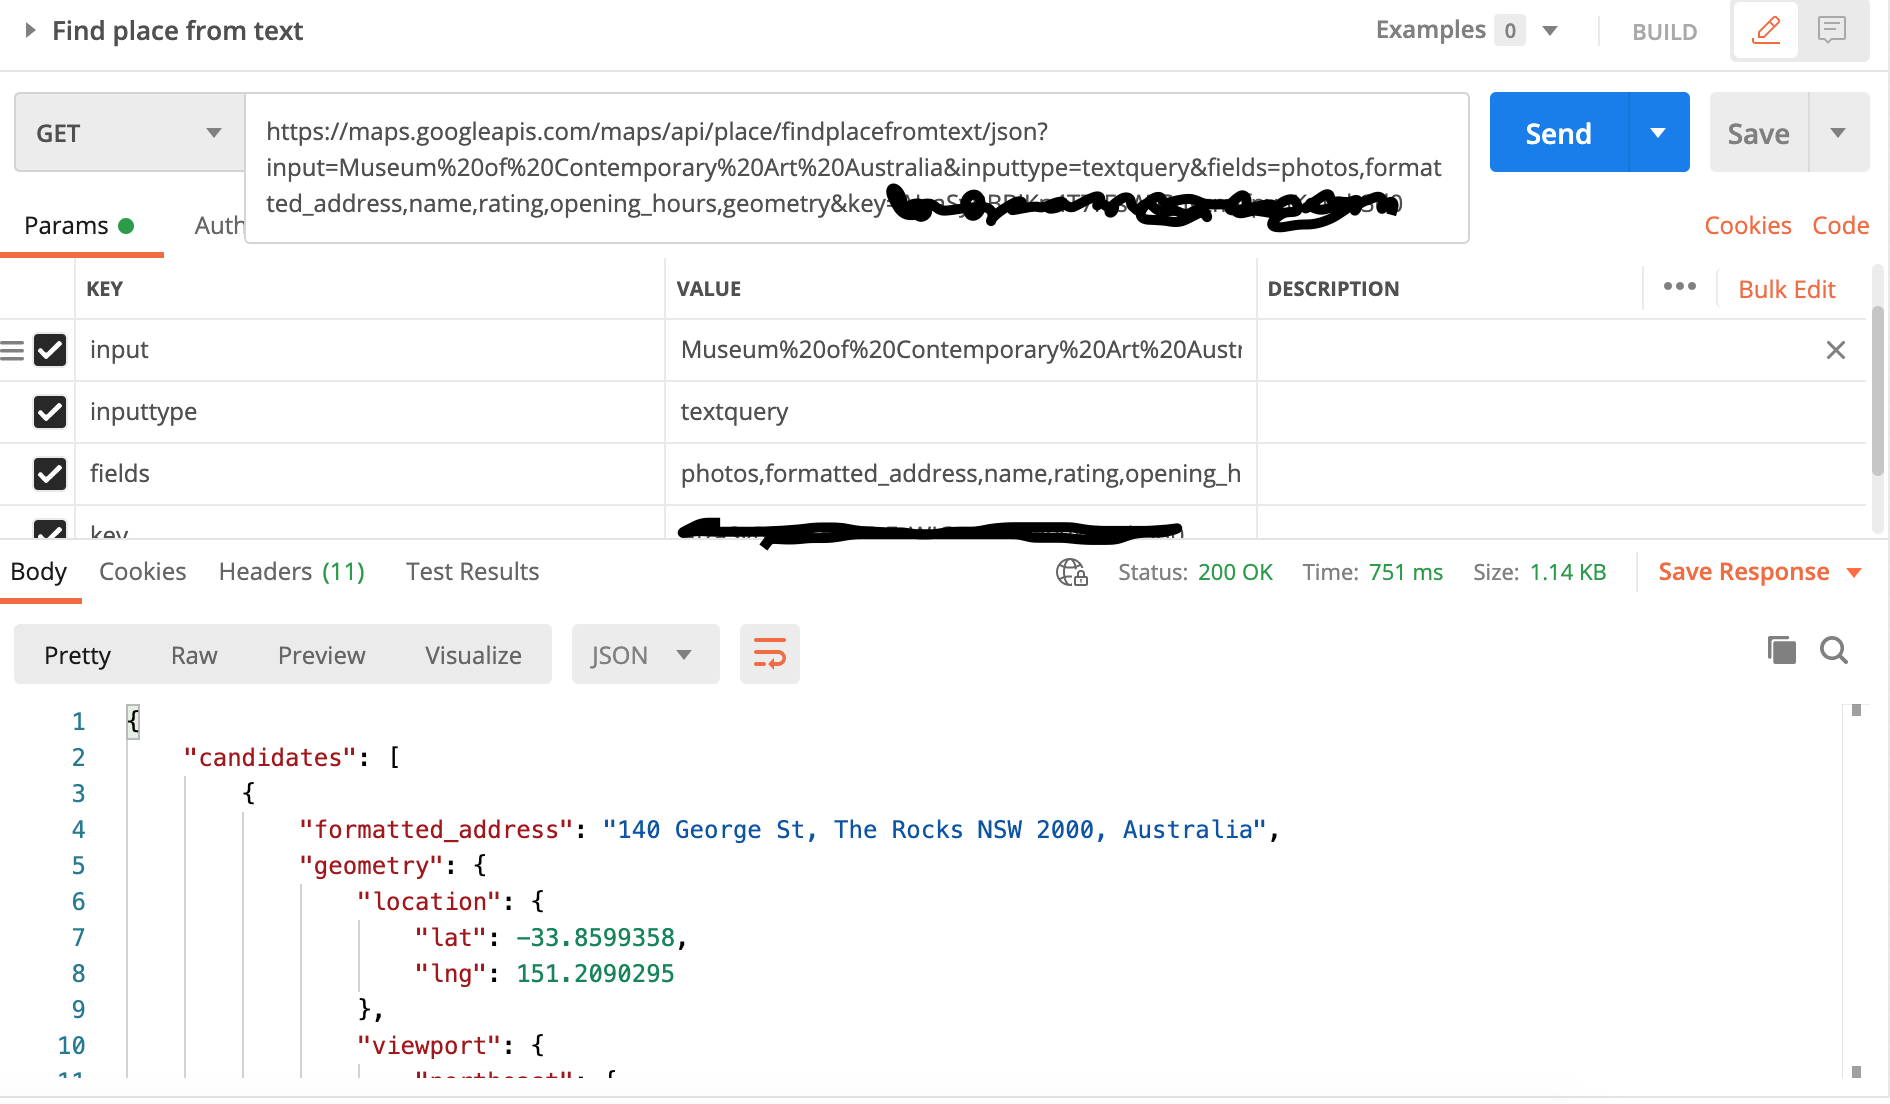This screenshot has width=1890, height=1104.
Task: Open the Save options arrow
Action: 1838,133
